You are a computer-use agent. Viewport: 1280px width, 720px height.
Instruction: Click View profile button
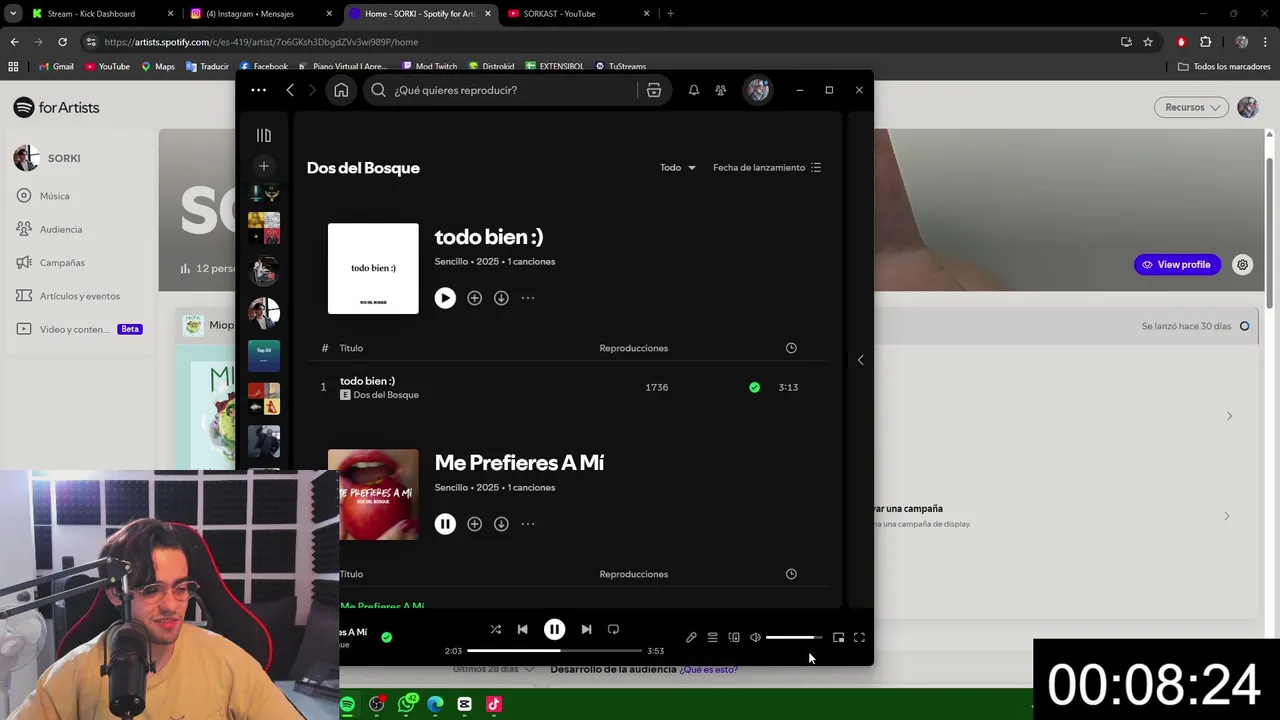click(x=1177, y=265)
